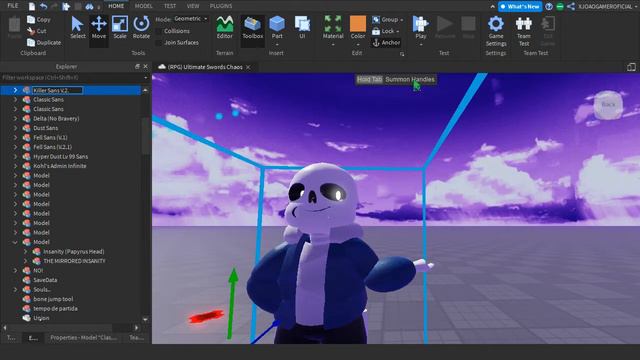The width and height of the screenshot is (640, 360).
Task: Open the Material picker
Action: [333, 28]
